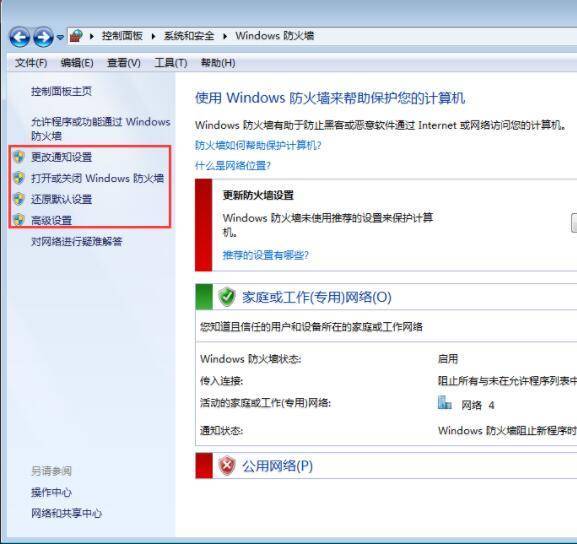Click shield icon beside 高级设置
This screenshot has height=544, width=577.
(x=19, y=220)
